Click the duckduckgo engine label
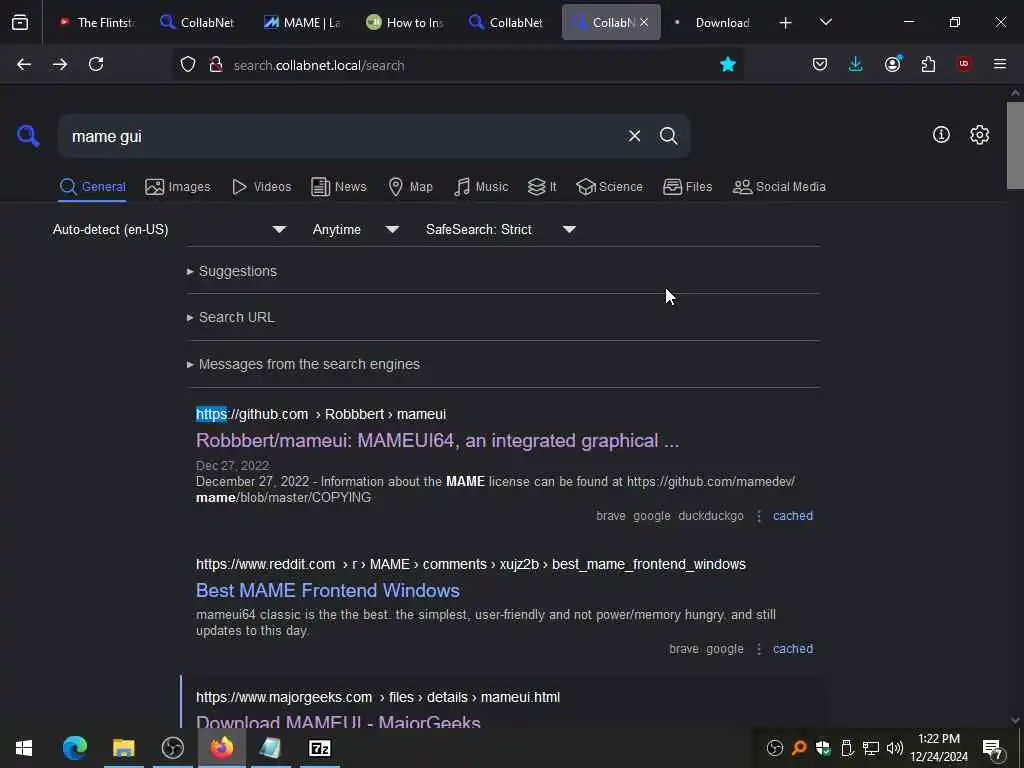This screenshot has height=768, width=1024. (x=711, y=516)
